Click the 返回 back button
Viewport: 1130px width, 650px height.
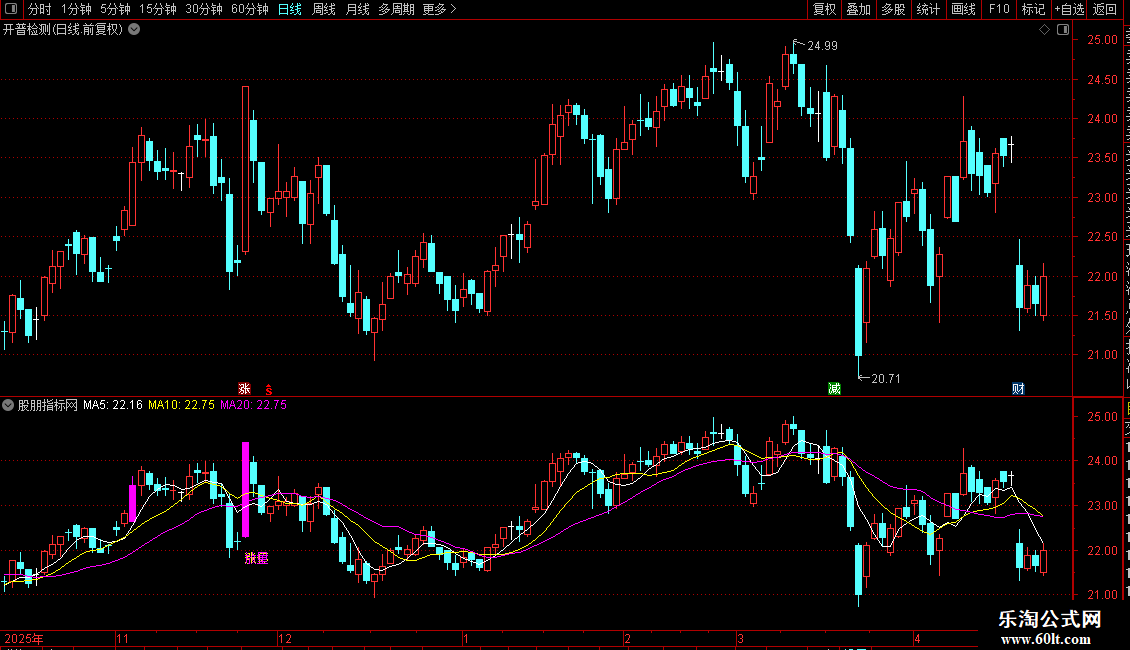click(1105, 9)
